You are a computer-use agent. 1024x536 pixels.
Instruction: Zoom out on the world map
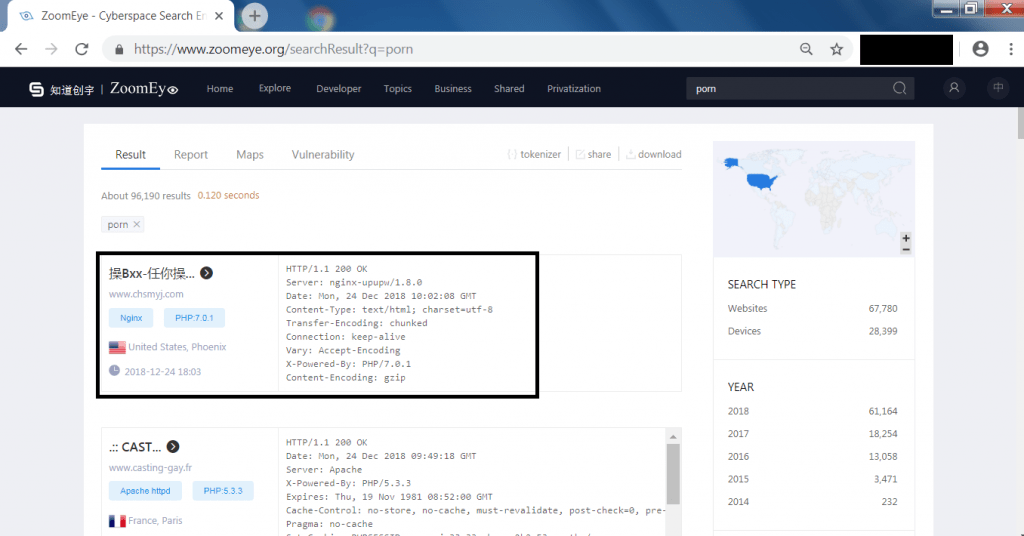click(906, 249)
